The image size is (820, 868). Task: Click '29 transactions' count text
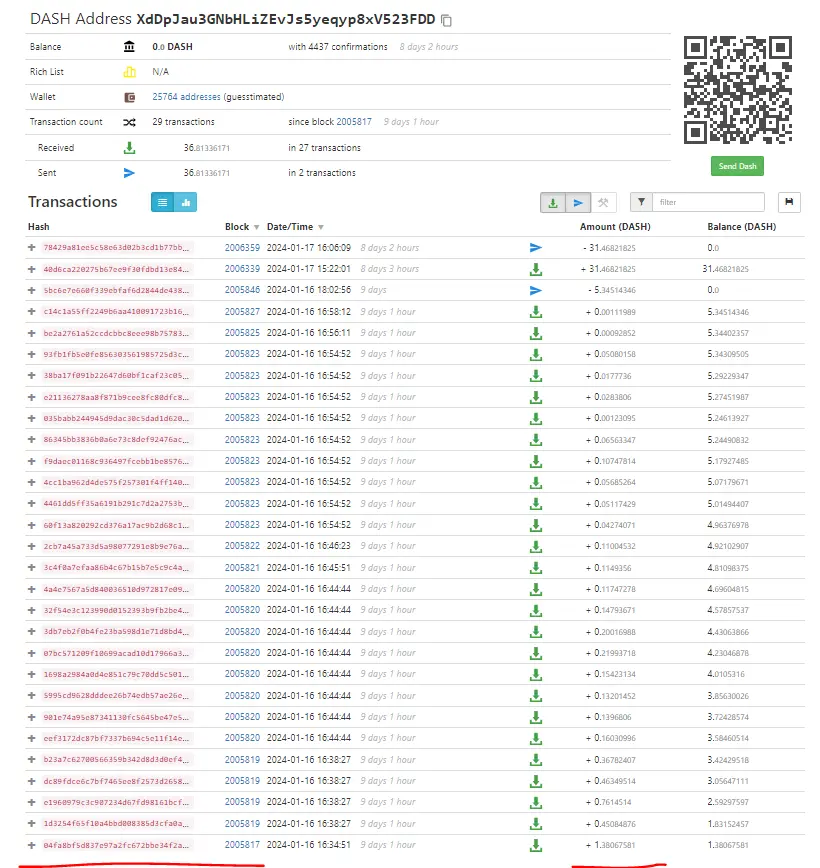pyautogui.click(x=183, y=122)
